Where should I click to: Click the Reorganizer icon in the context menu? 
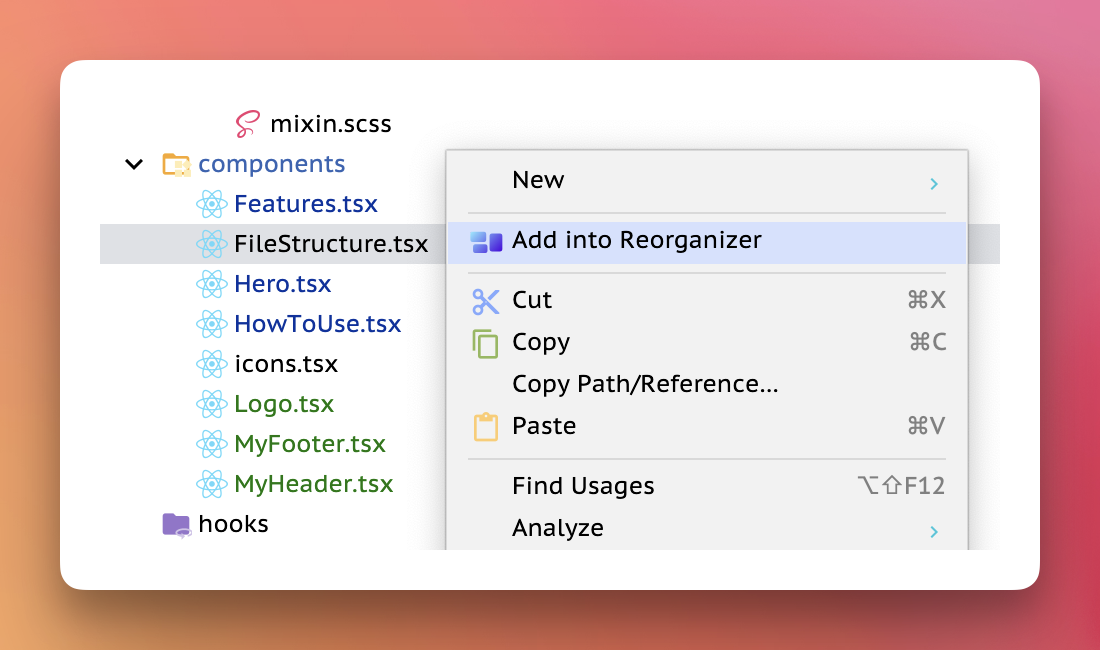coord(487,241)
